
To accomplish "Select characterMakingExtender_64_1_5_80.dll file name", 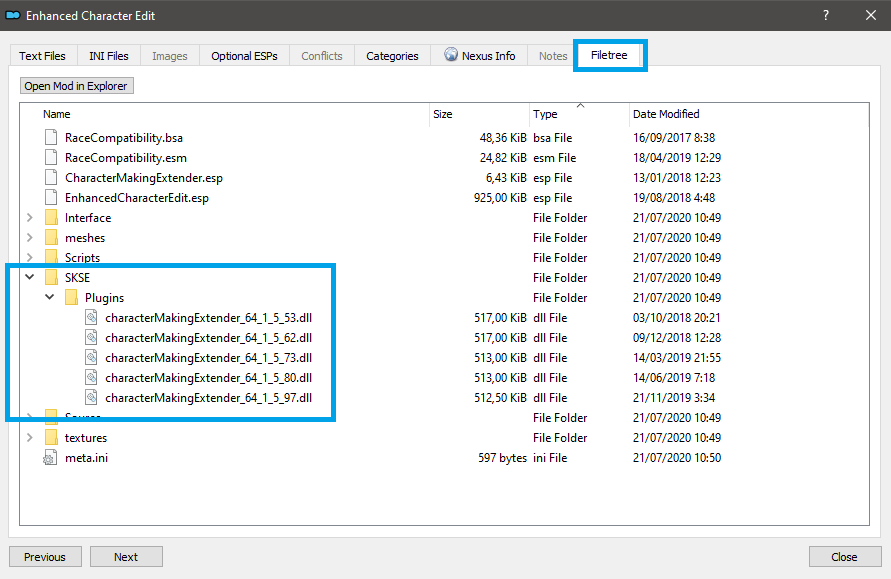I will tap(209, 377).
